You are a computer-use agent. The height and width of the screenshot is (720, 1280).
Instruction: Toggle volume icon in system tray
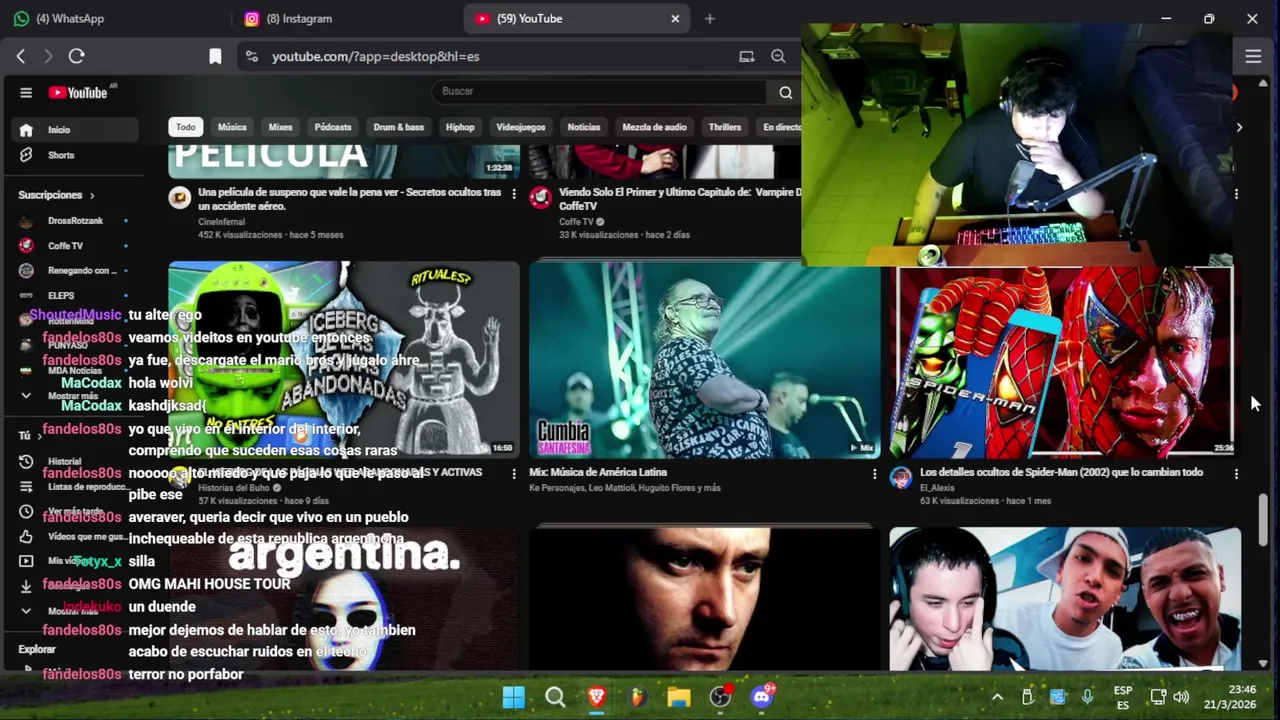[1181, 697]
